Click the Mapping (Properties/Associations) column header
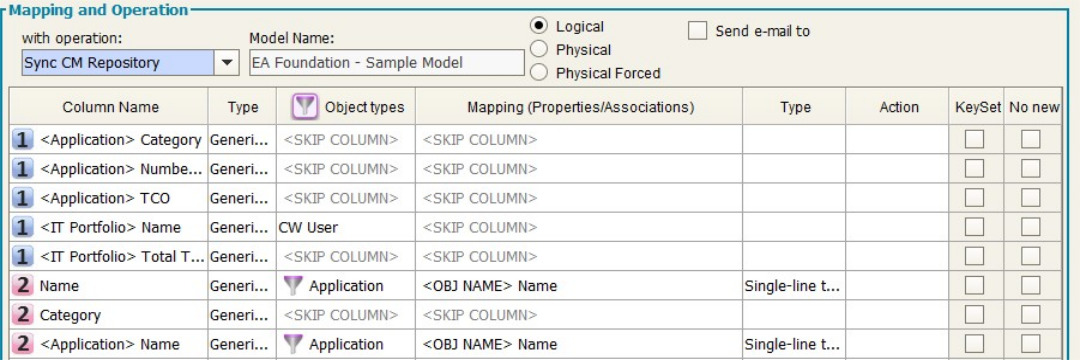The image size is (1080, 360). click(580, 107)
